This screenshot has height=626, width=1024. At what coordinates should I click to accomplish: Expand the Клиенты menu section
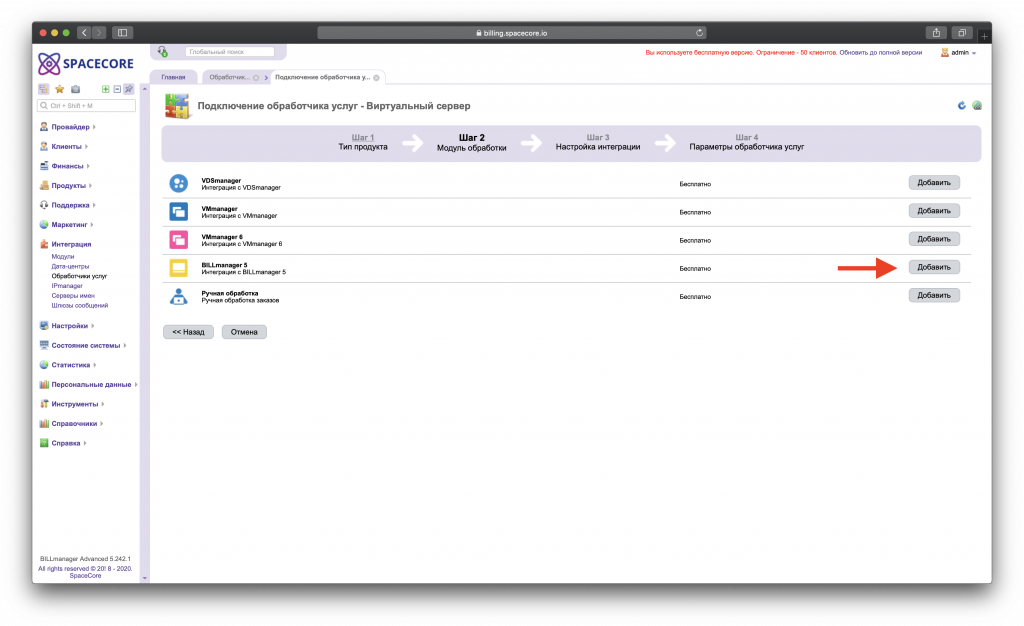point(86,146)
